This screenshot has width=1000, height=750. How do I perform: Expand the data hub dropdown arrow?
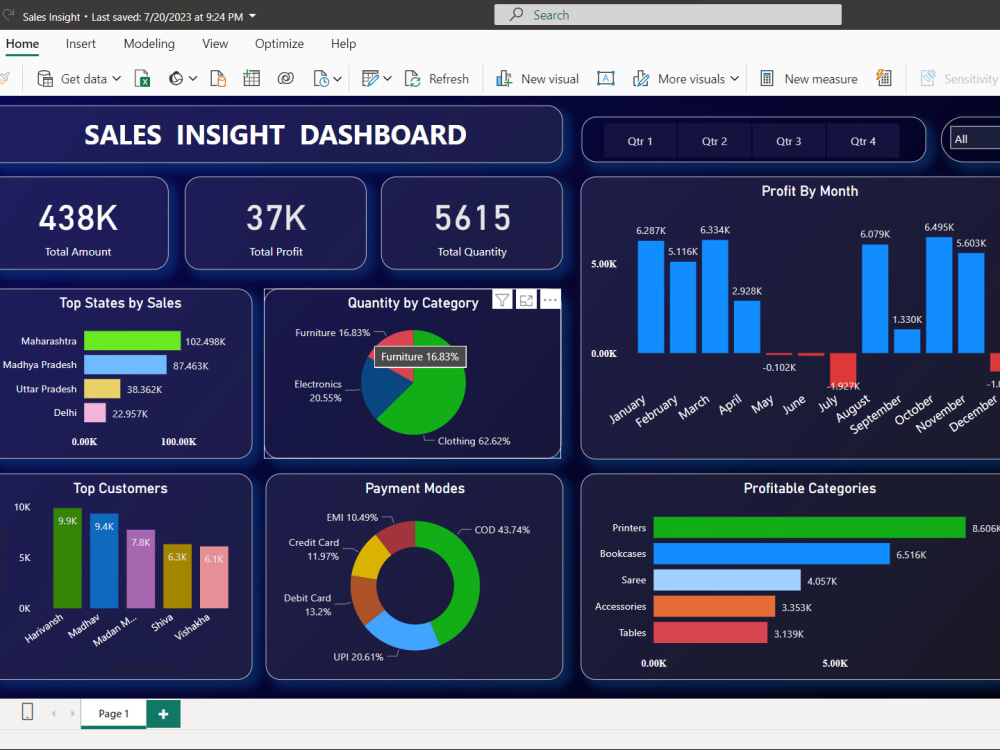(x=193, y=78)
